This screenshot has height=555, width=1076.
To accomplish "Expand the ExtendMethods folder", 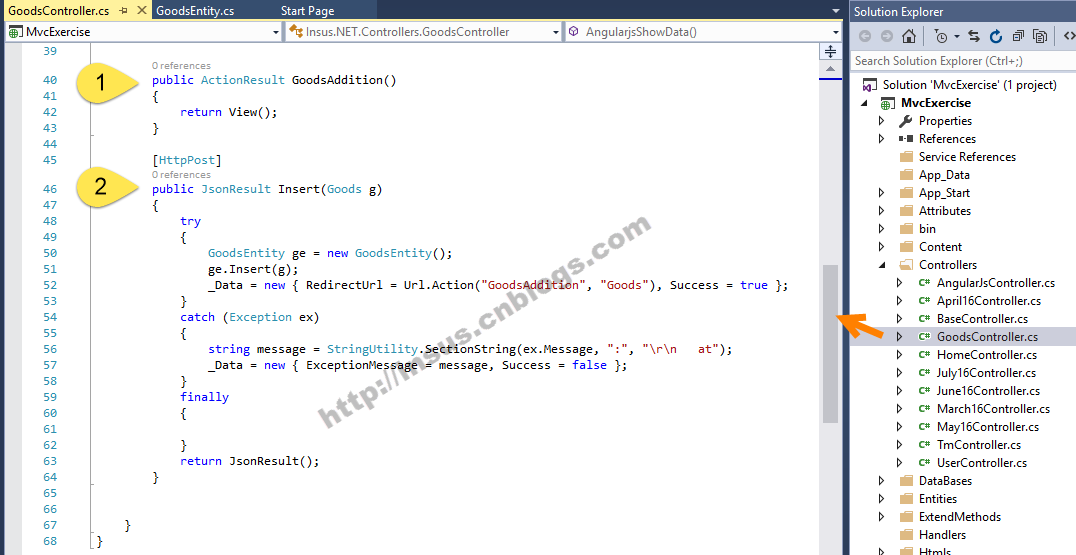I will point(882,517).
